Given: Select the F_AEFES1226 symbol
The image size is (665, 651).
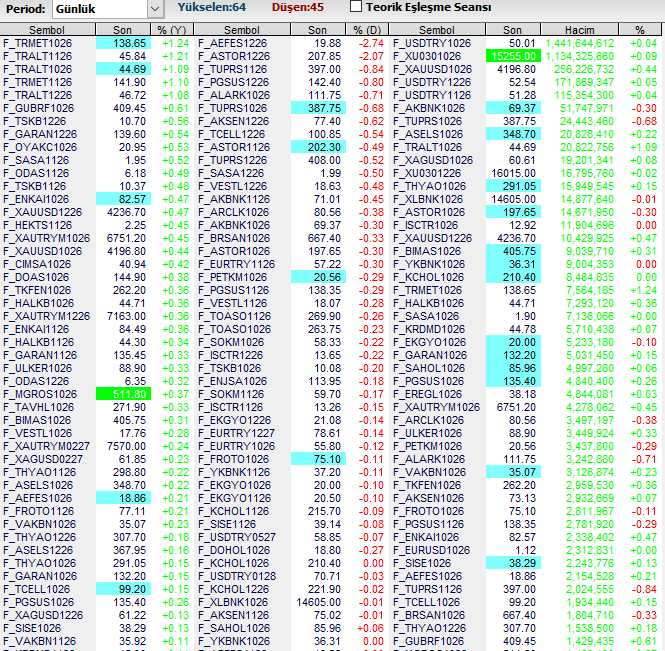Looking at the screenshot, I should tap(232, 43).
